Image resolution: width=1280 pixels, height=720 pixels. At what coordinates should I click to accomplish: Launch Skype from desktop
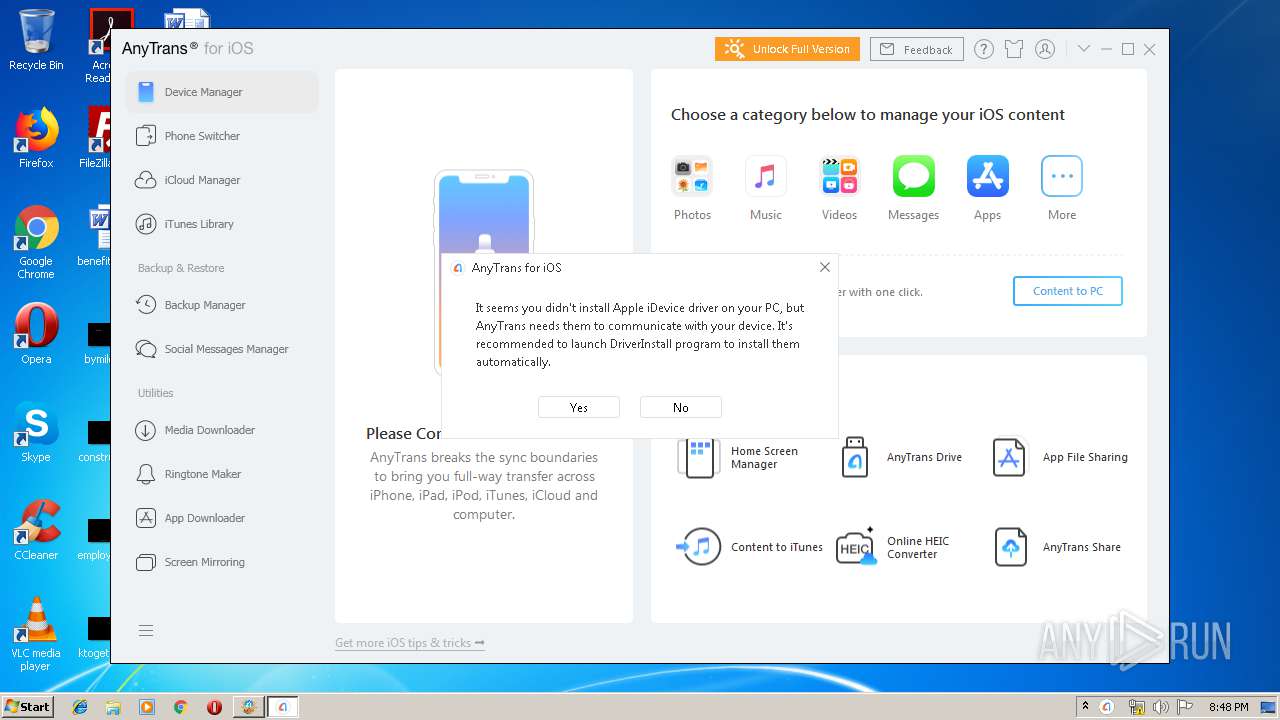(36, 432)
